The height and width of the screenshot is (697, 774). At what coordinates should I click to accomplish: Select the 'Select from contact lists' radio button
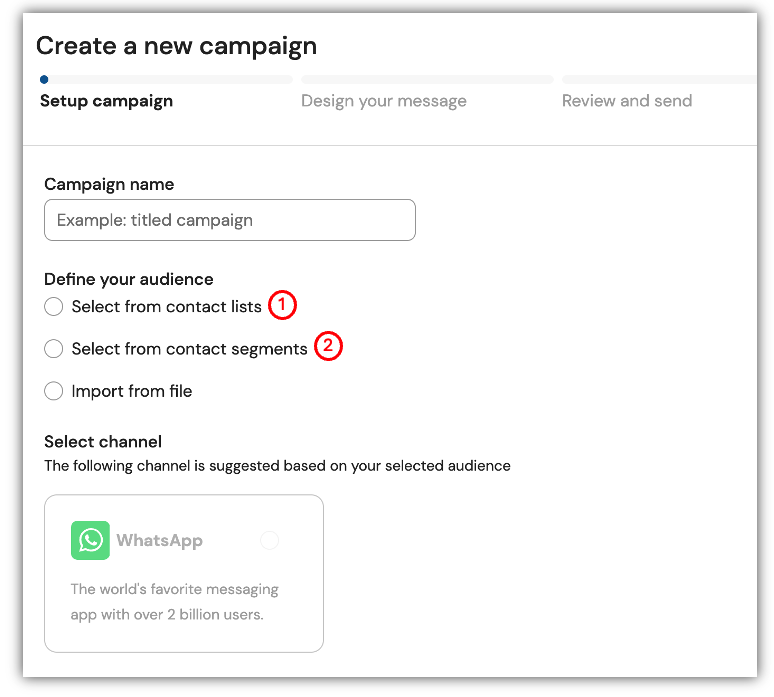(x=53, y=306)
